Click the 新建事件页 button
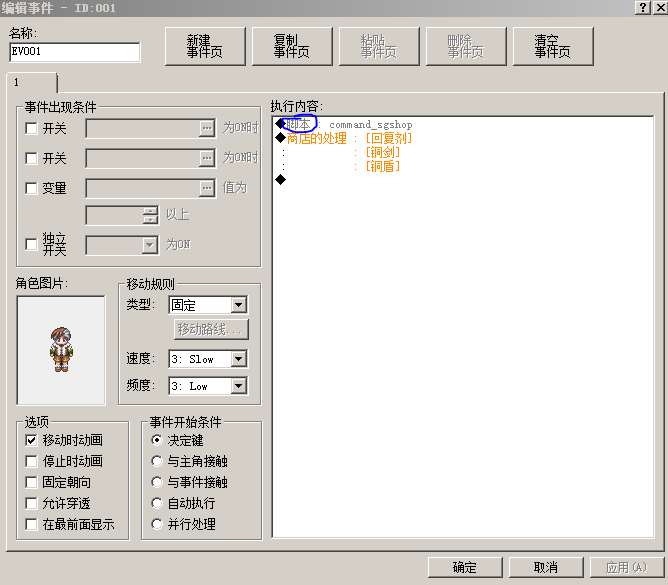 pyautogui.click(x=205, y=46)
